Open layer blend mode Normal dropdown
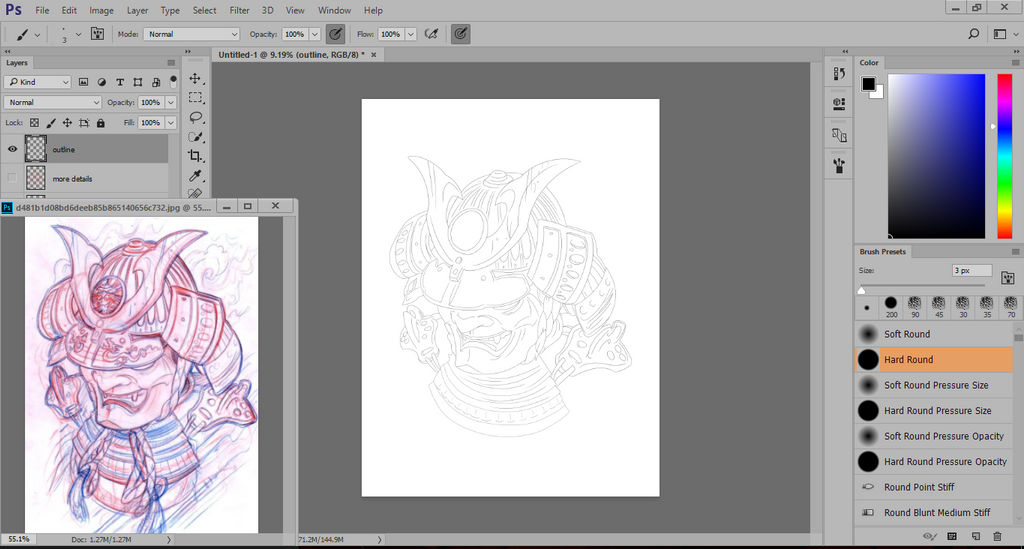Viewport: 1024px width, 549px height. (x=52, y=102)
